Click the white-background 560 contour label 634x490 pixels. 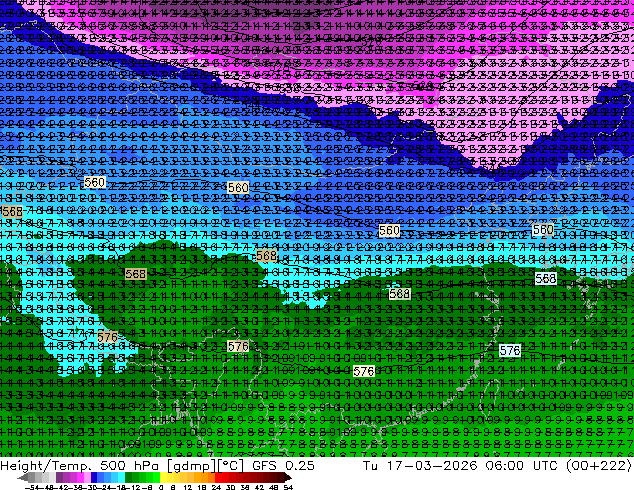(x=543, y=230)
